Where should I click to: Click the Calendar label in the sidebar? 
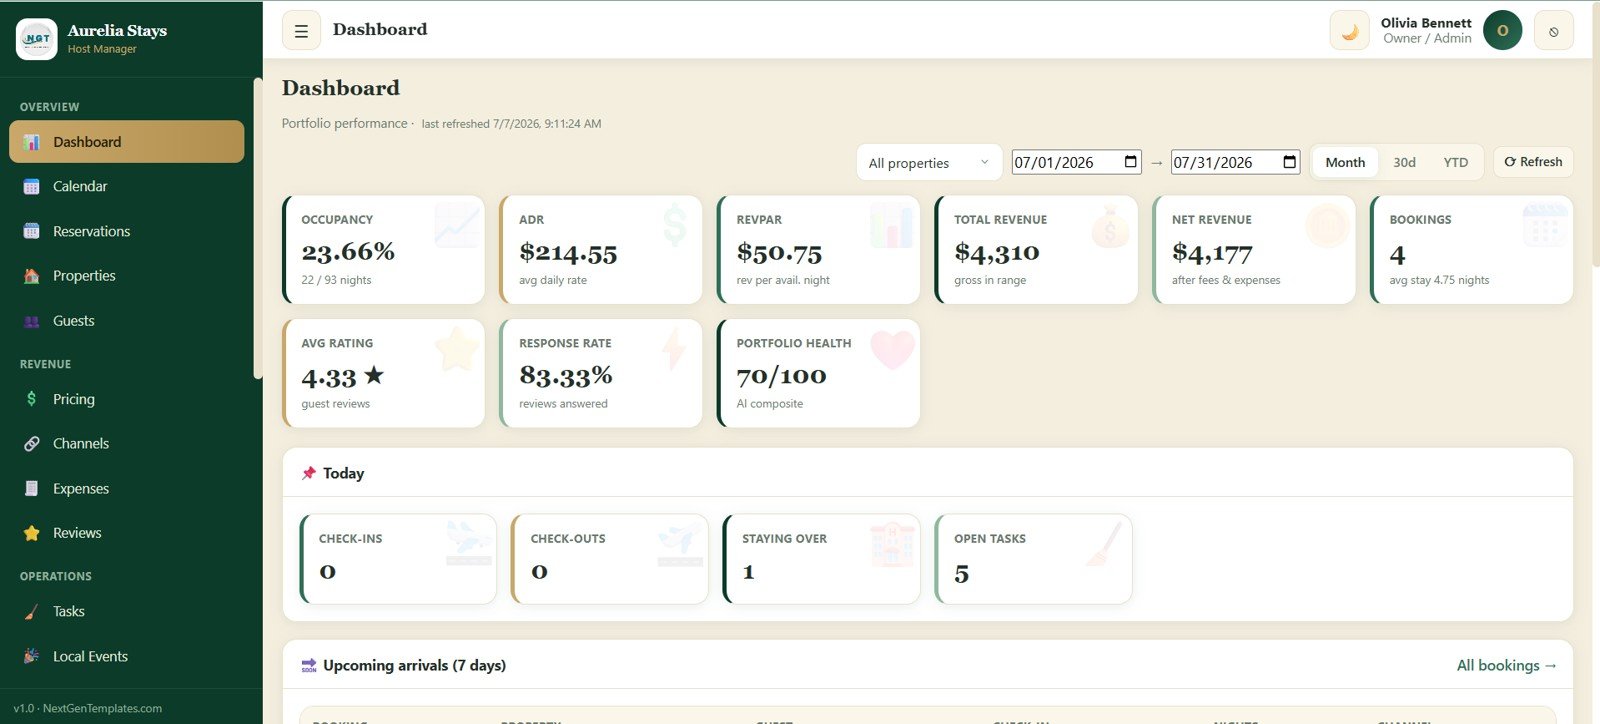click(x=80, y=186)
